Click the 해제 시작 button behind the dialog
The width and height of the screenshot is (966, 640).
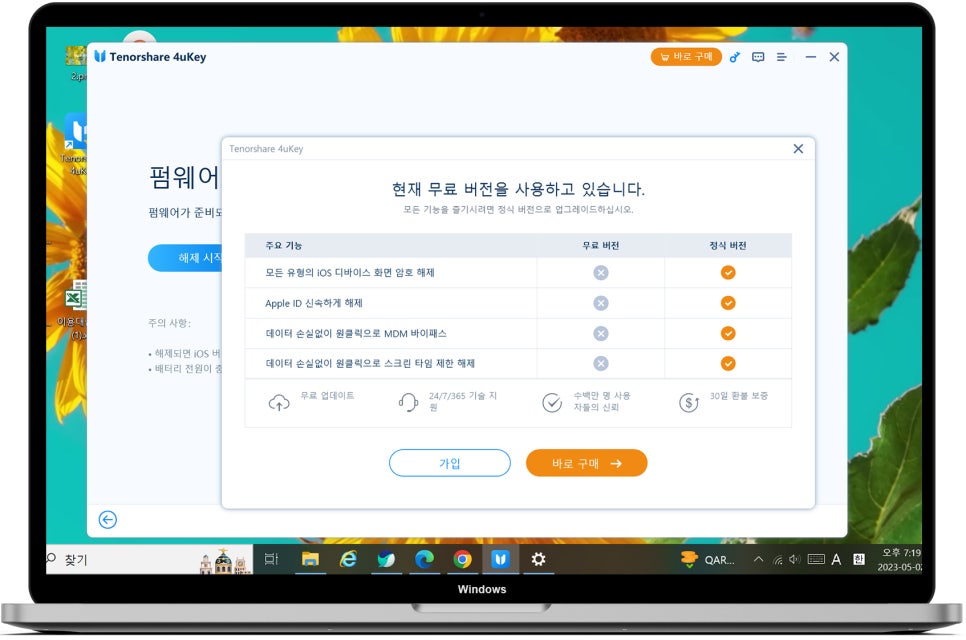click(x=185, y=257)
